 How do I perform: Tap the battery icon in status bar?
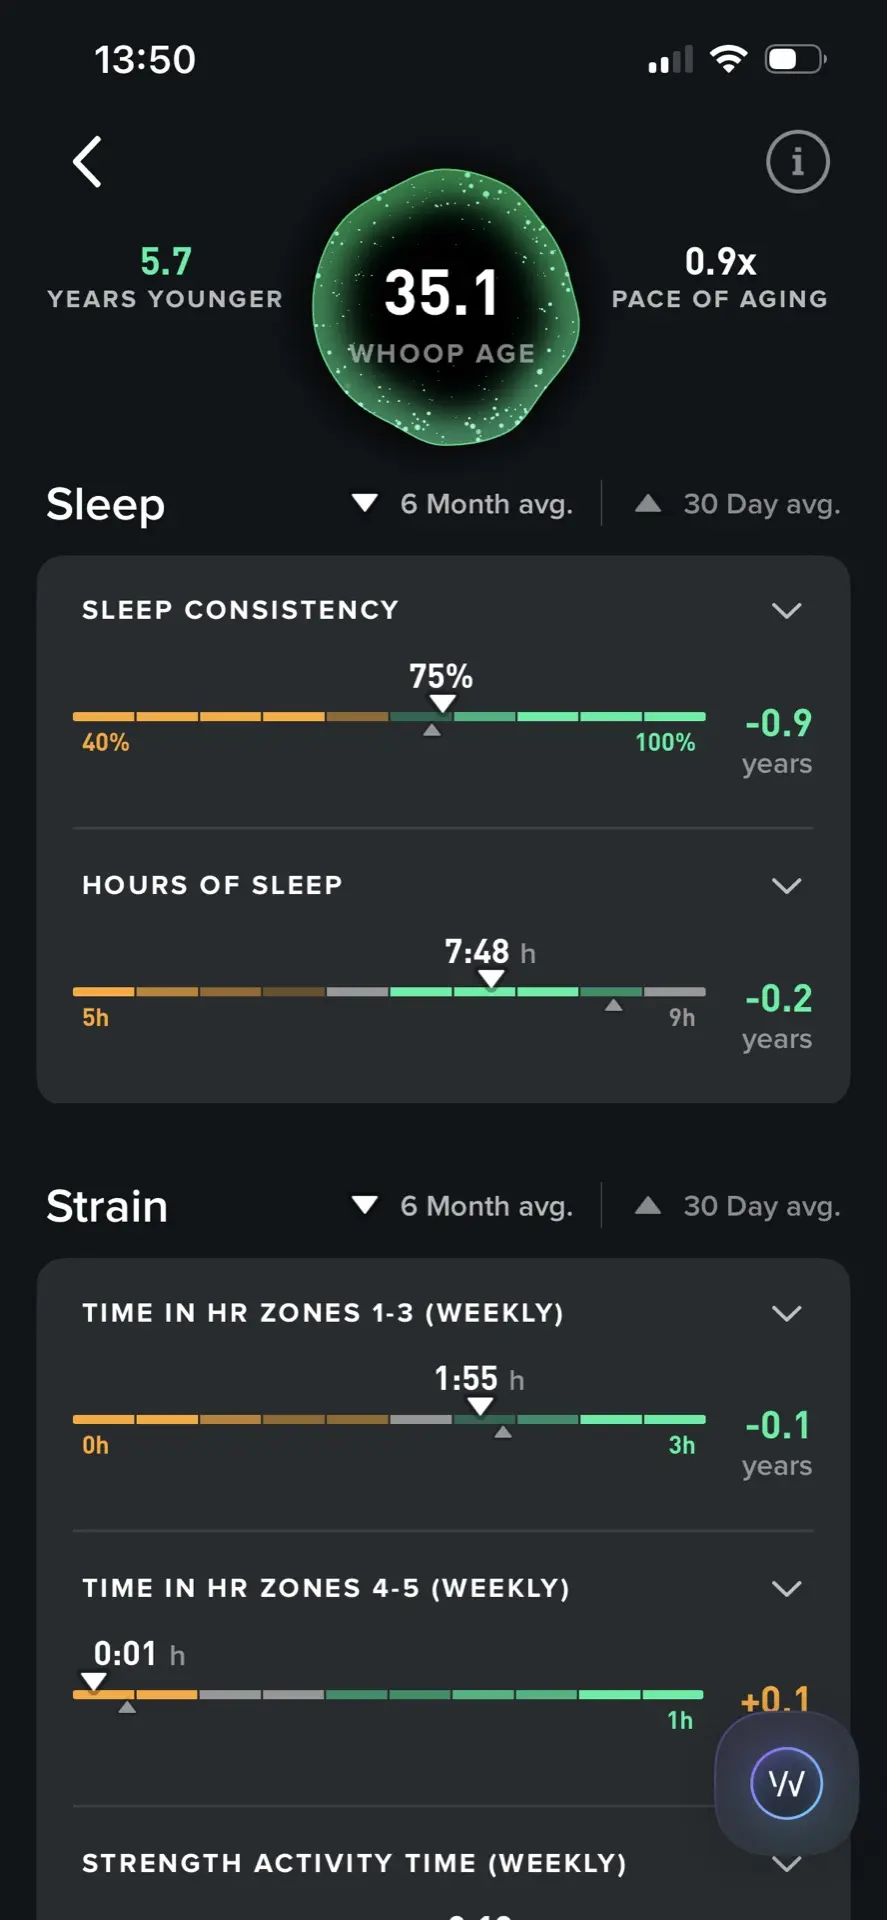pos(796,59)
